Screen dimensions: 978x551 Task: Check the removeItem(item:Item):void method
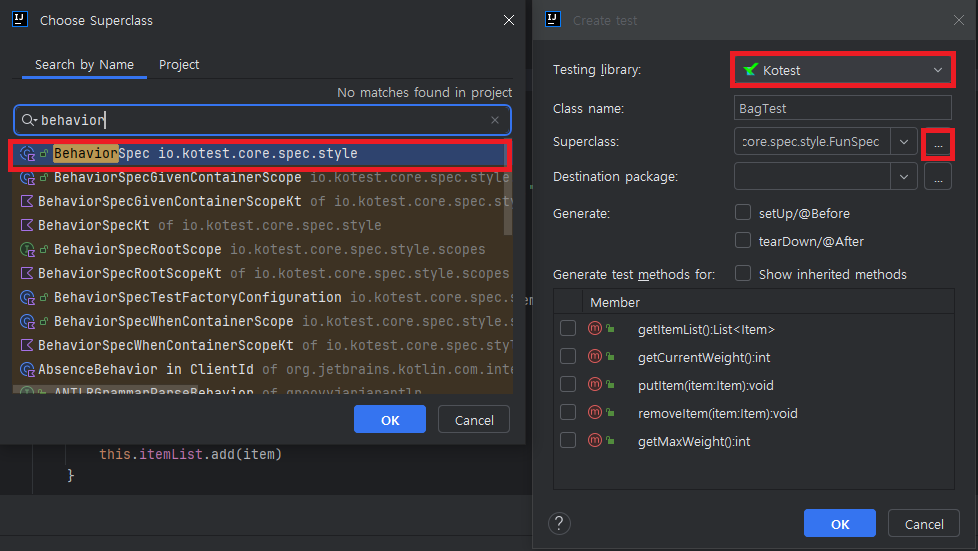click(x=568, y=412)
